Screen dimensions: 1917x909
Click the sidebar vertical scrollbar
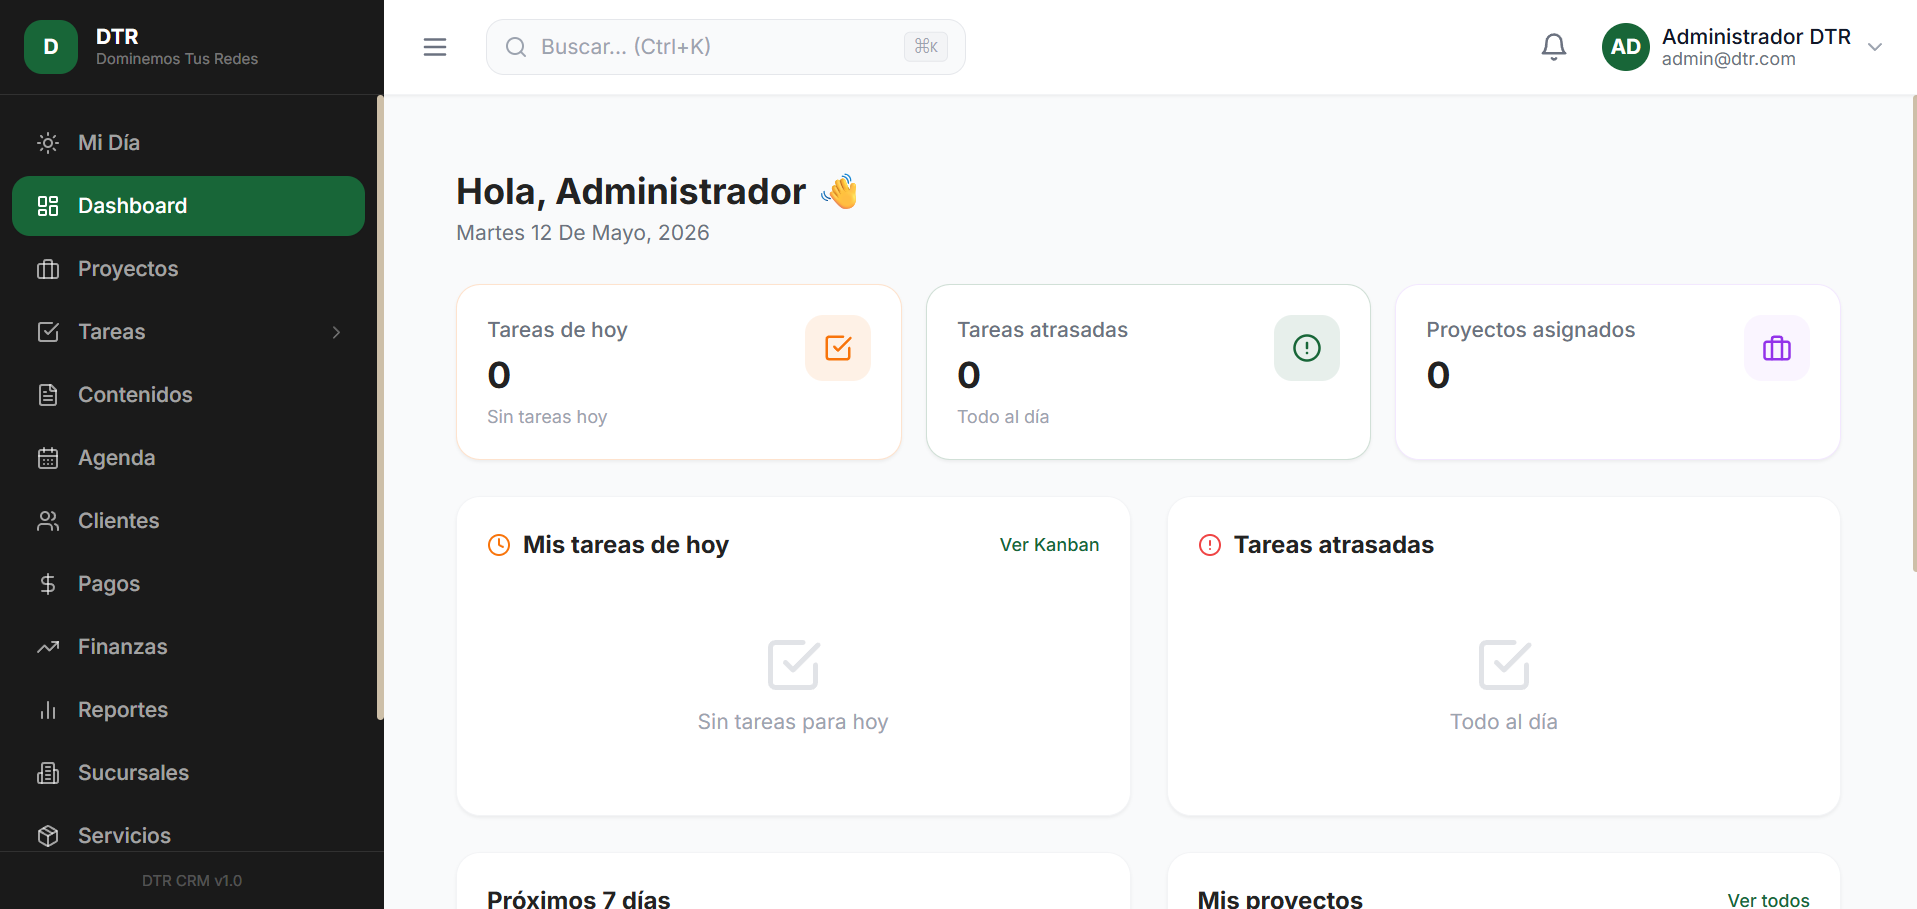(x=380, y=407)
